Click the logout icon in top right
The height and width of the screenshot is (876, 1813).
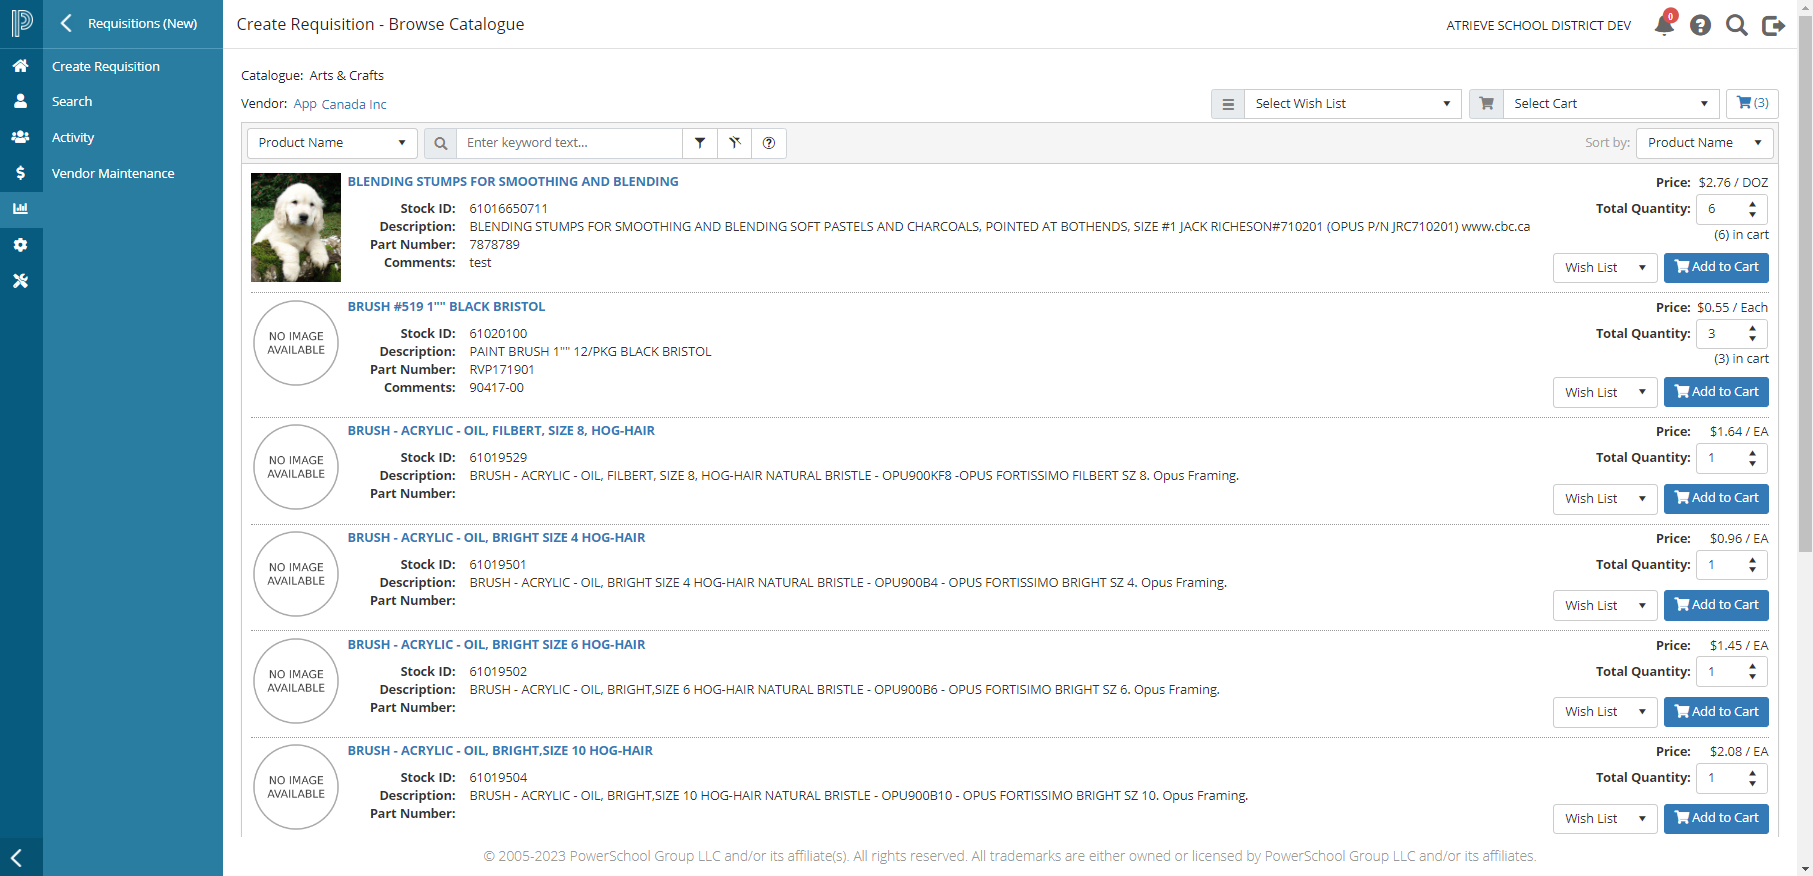1773,25
